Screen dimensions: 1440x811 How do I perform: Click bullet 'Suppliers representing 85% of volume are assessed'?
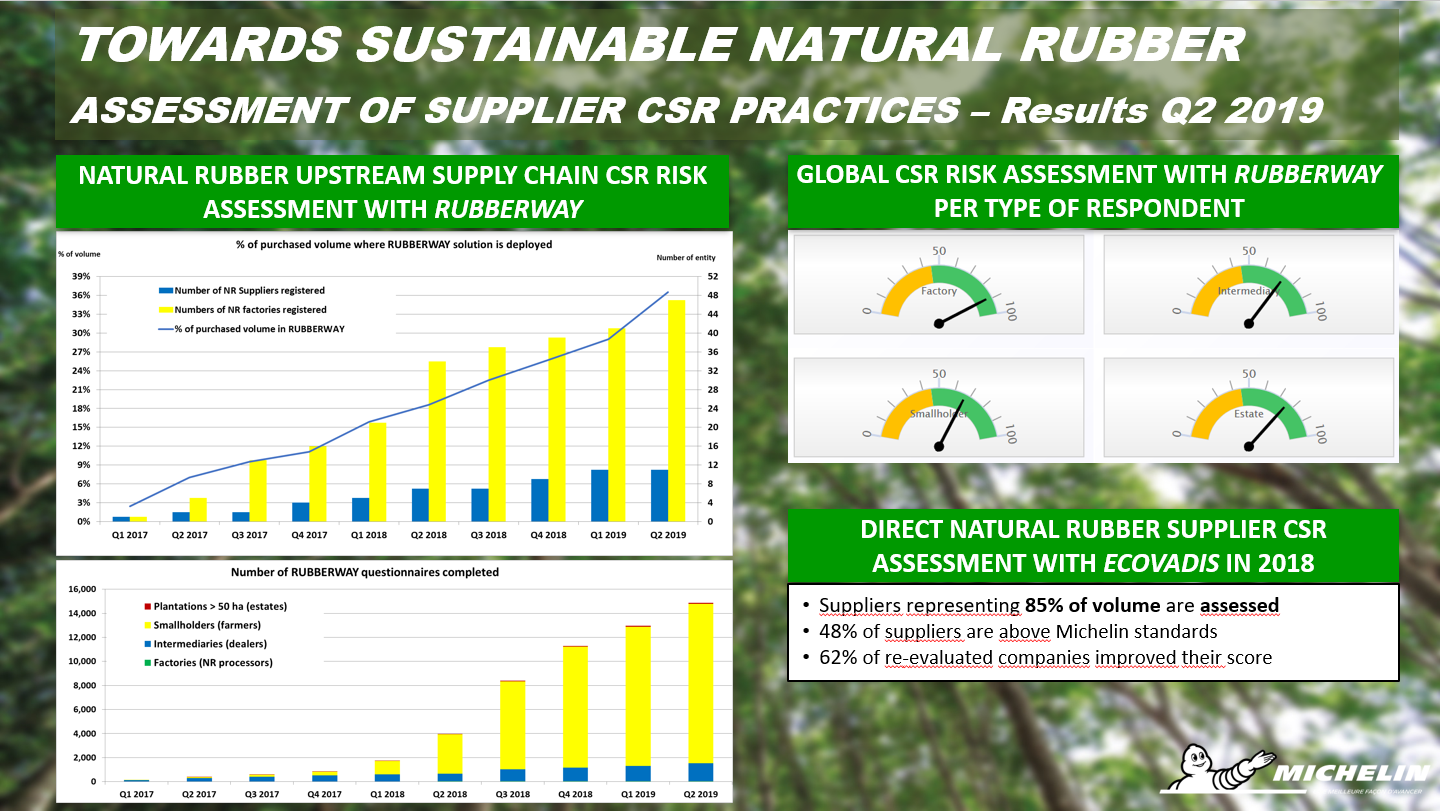pos(1049,605)
